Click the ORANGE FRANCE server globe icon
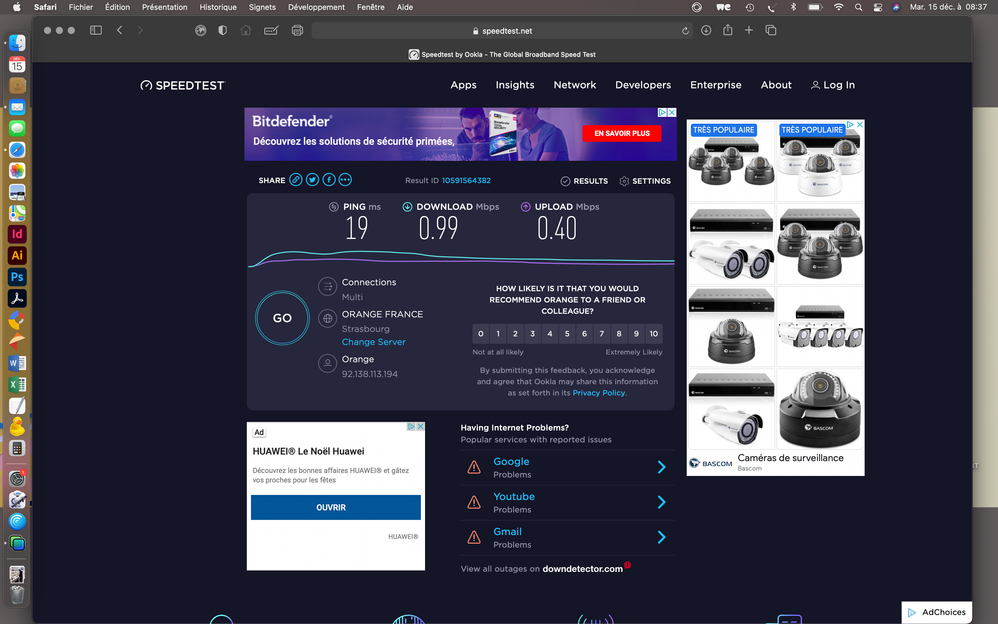The width and height of the screenshot is (998, 624). 327,318
